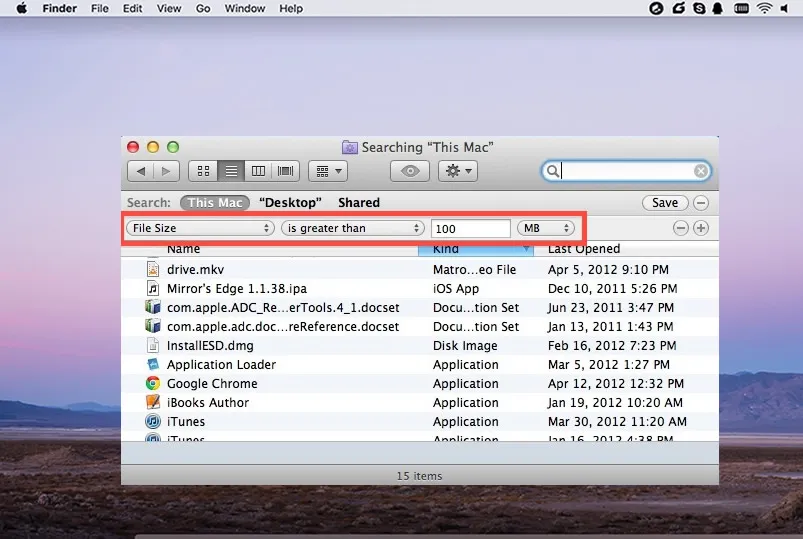The width and height of the screenshot is (803, 539).
Task: Open the Go menu in menu bar
Action: point(203,8)
